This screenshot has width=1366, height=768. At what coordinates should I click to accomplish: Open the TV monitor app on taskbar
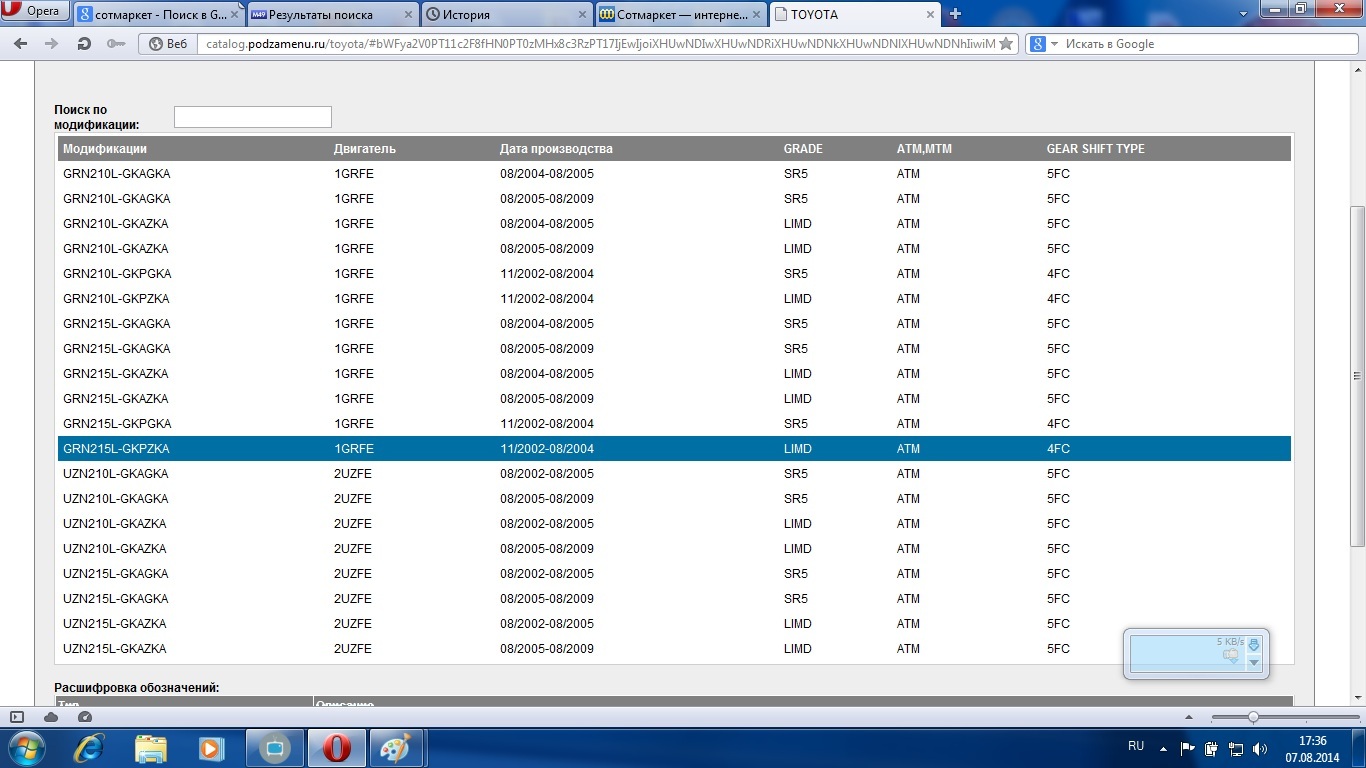pos(274,748)
